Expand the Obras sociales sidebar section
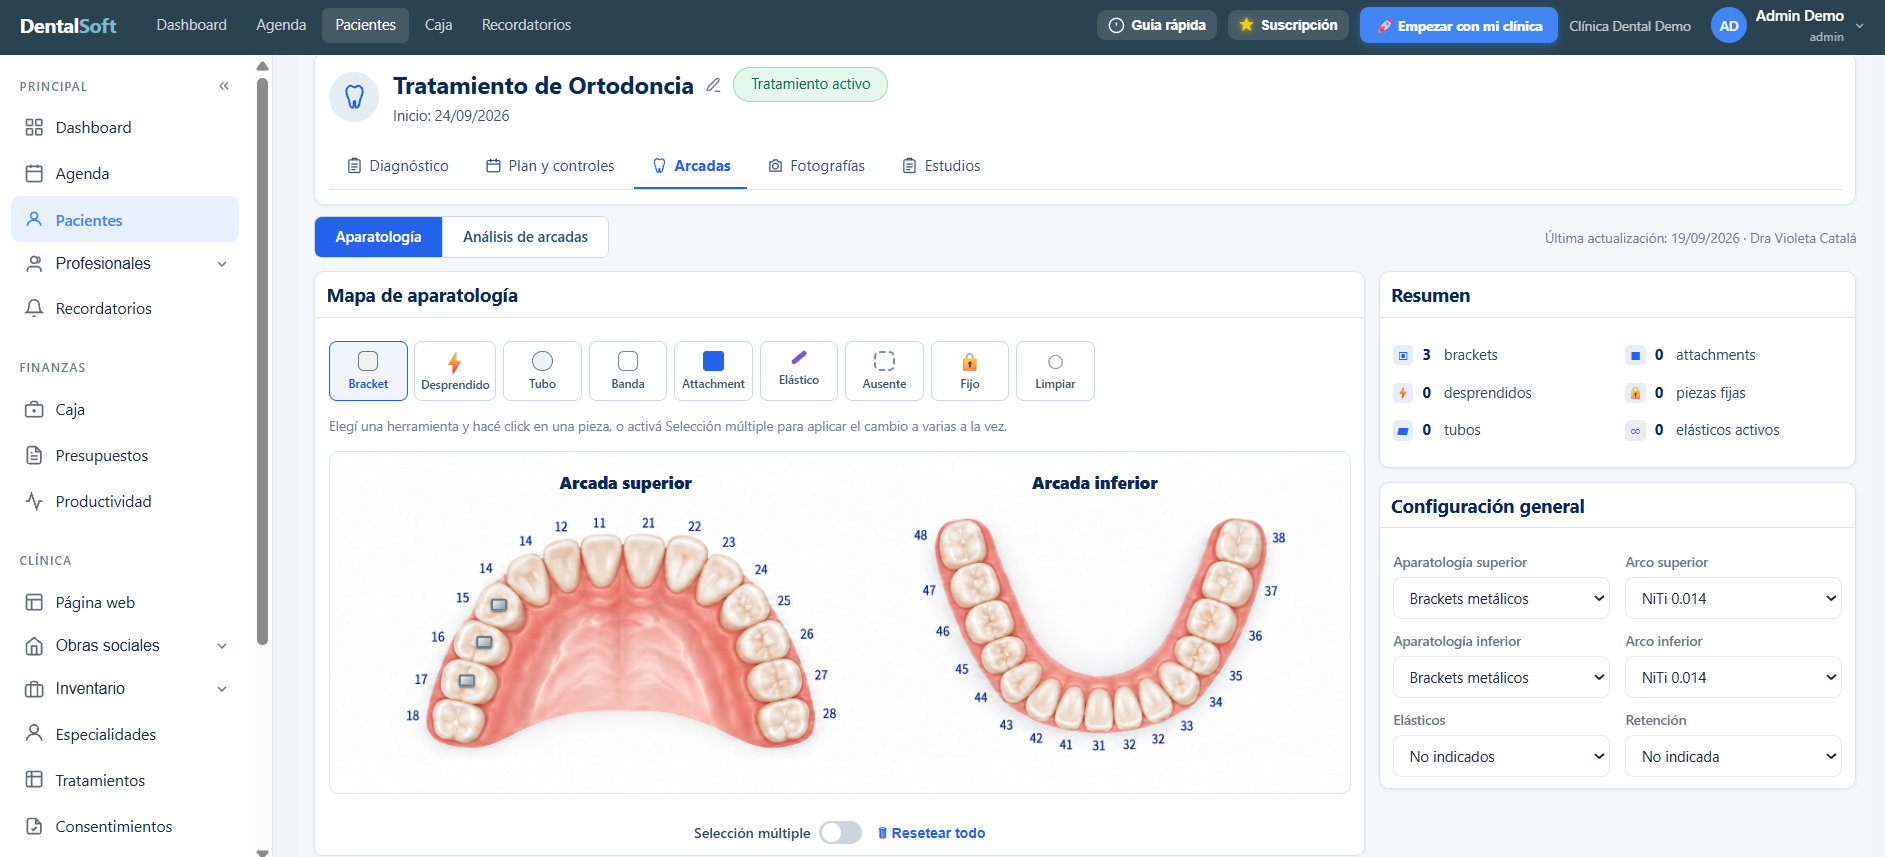 [x=125, y=645]
